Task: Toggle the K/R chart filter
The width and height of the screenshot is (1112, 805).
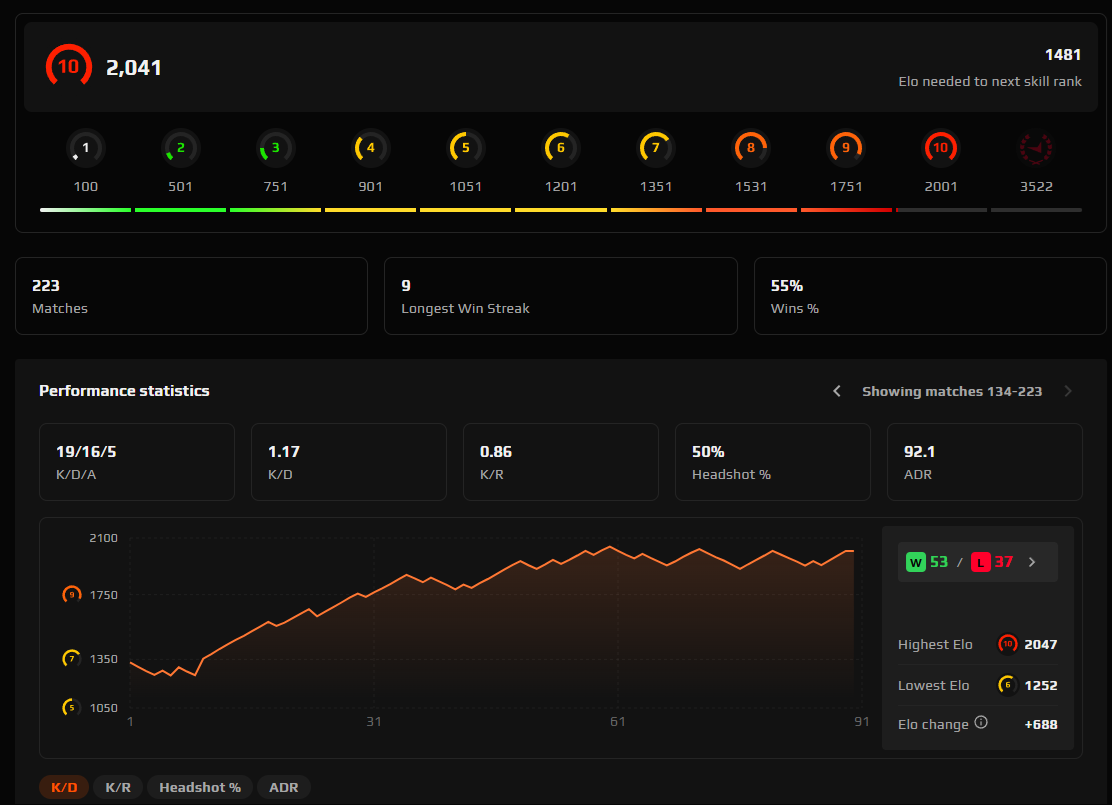Action: (118, 787)
